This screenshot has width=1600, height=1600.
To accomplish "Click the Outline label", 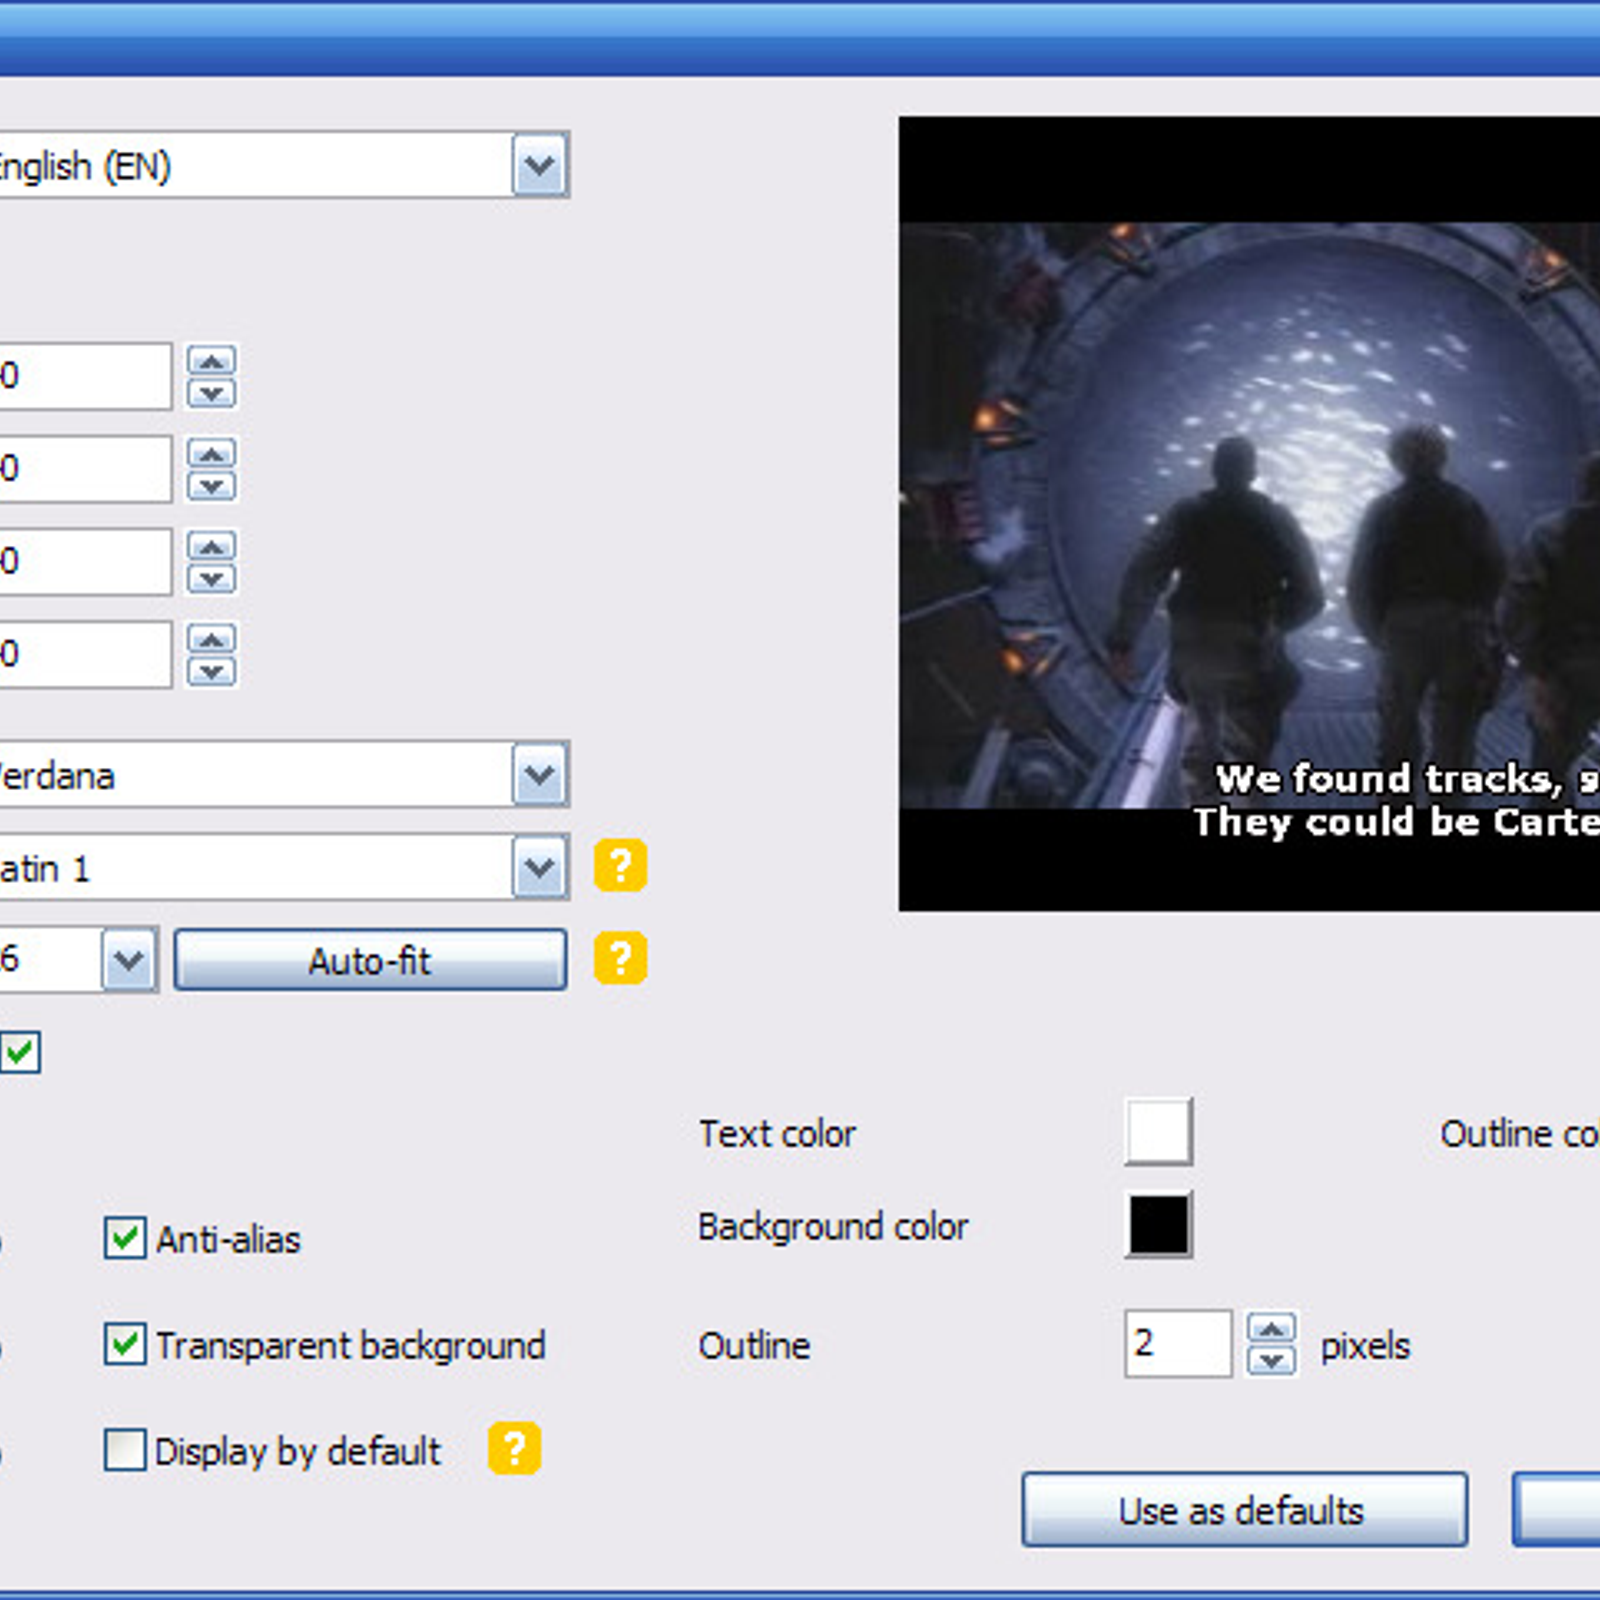I will click(754, 1345).
